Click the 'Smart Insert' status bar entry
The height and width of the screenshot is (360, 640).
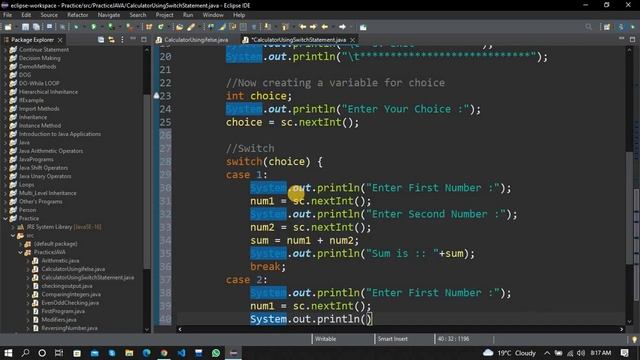pos(392,339)
